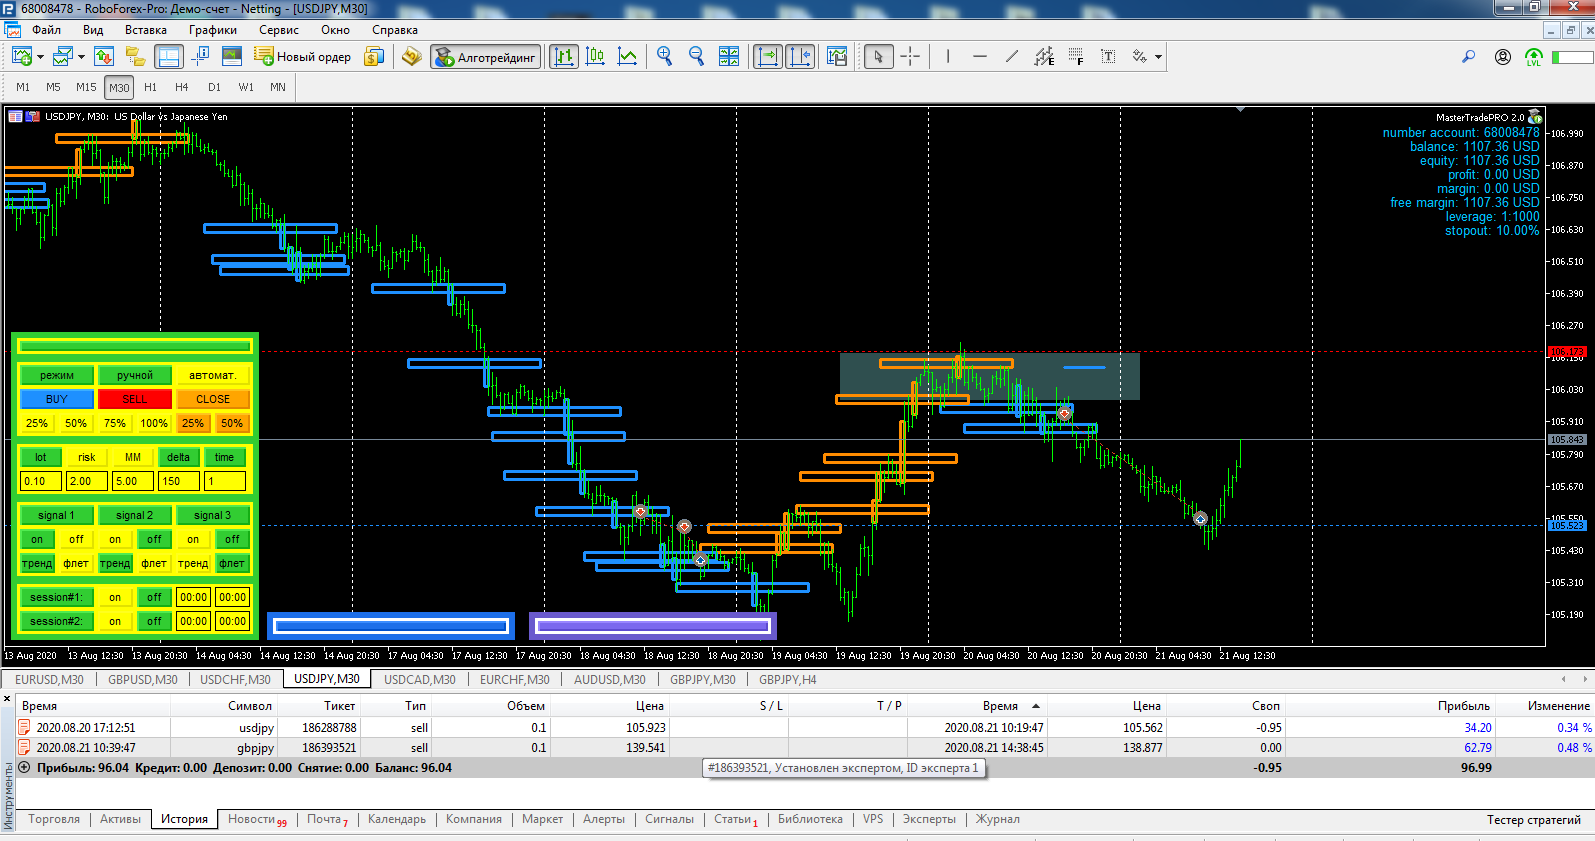Set session#1 to on
The width and height of the screenshot is (1595, 841).
coord(115,598)
